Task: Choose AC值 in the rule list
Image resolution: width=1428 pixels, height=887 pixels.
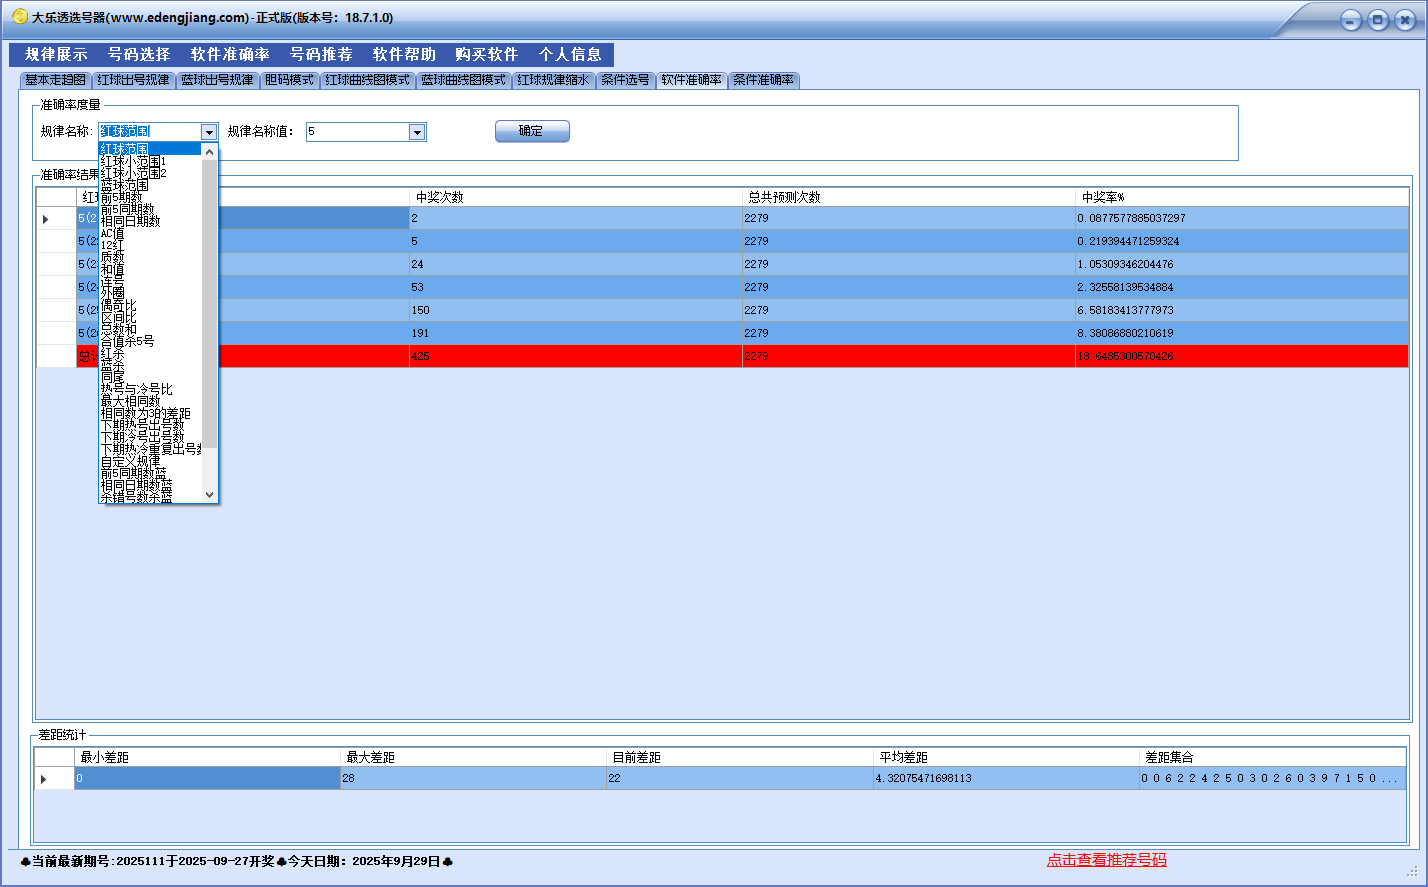Action: [x=113, y=233]
